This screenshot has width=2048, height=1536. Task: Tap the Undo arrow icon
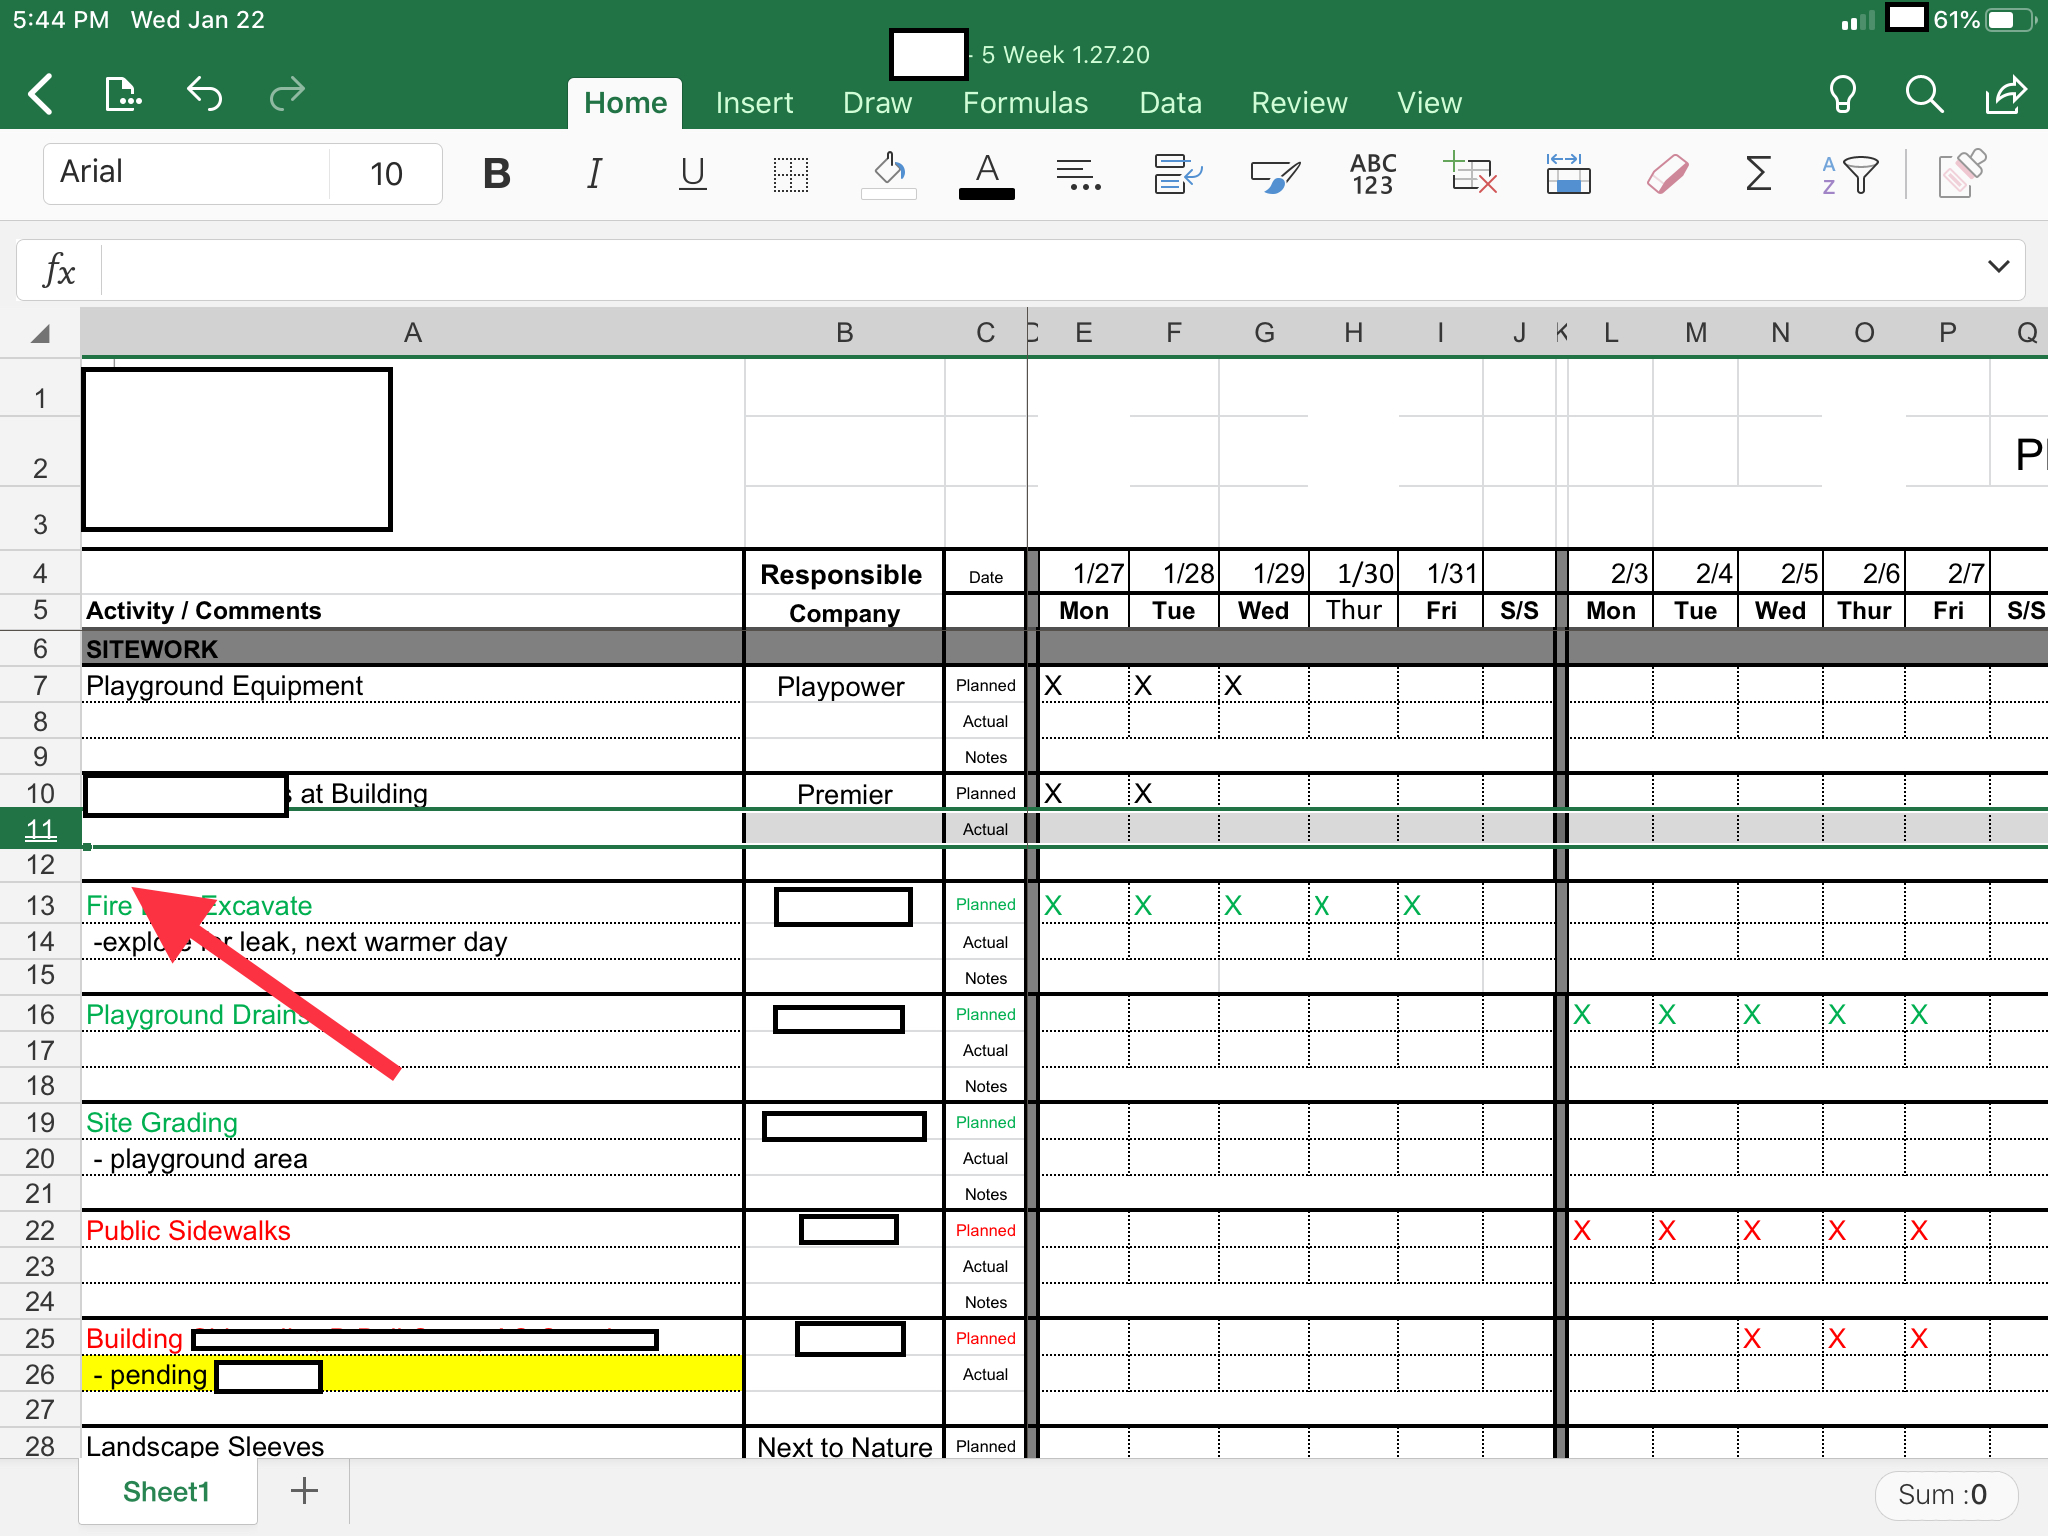tap(204, 95)
